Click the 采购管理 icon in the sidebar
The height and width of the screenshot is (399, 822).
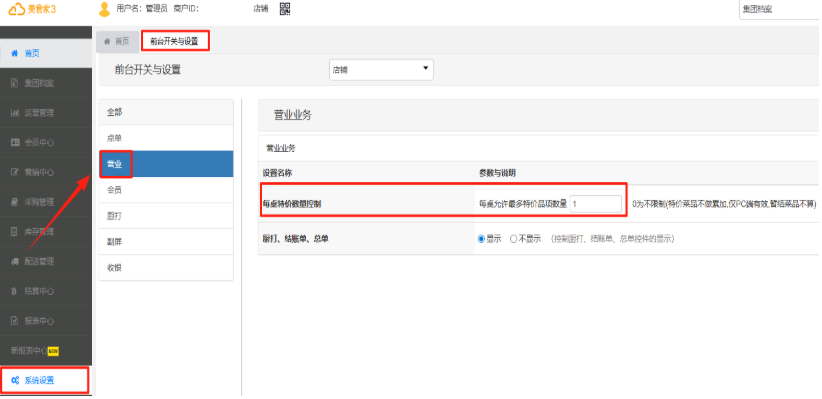click(x=15, y=202)
